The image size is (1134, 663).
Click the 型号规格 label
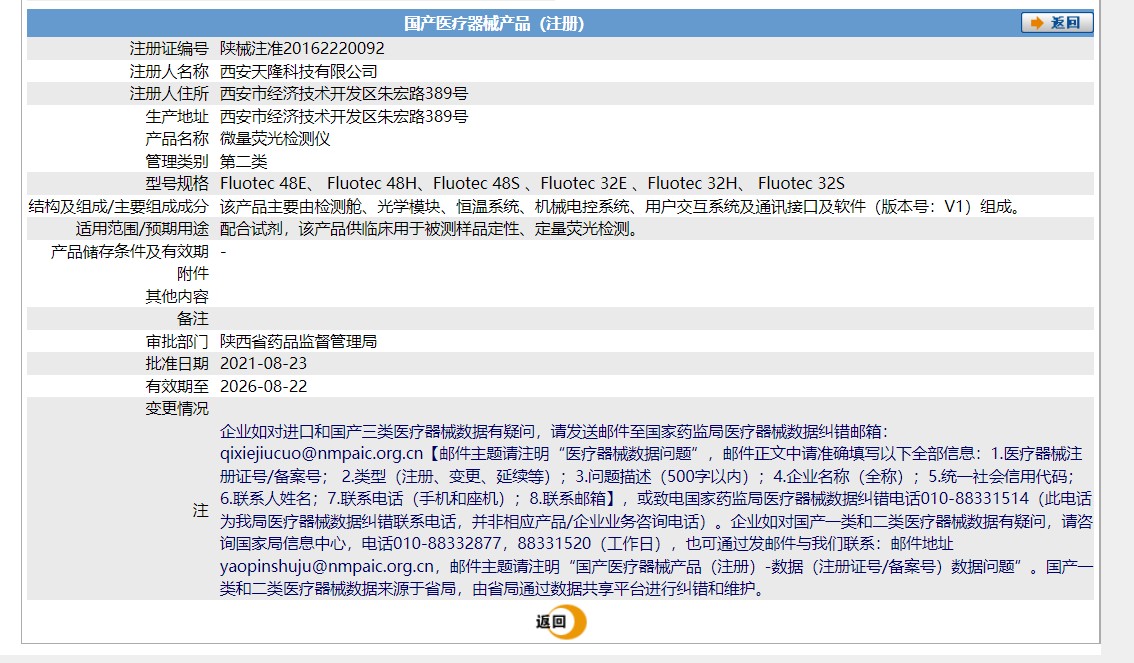177,184
